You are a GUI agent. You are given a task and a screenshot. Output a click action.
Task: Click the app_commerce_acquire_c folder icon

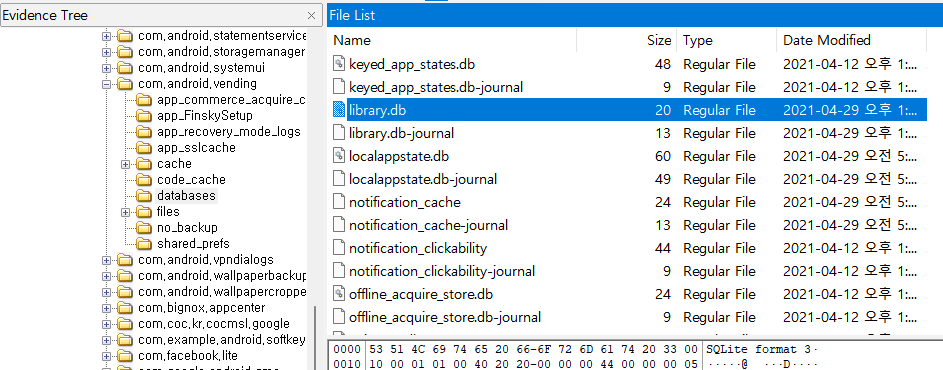pos(144,100)
